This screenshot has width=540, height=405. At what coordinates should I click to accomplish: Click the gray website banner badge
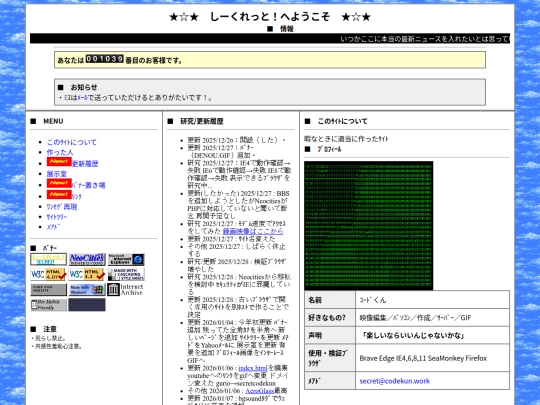48,290
